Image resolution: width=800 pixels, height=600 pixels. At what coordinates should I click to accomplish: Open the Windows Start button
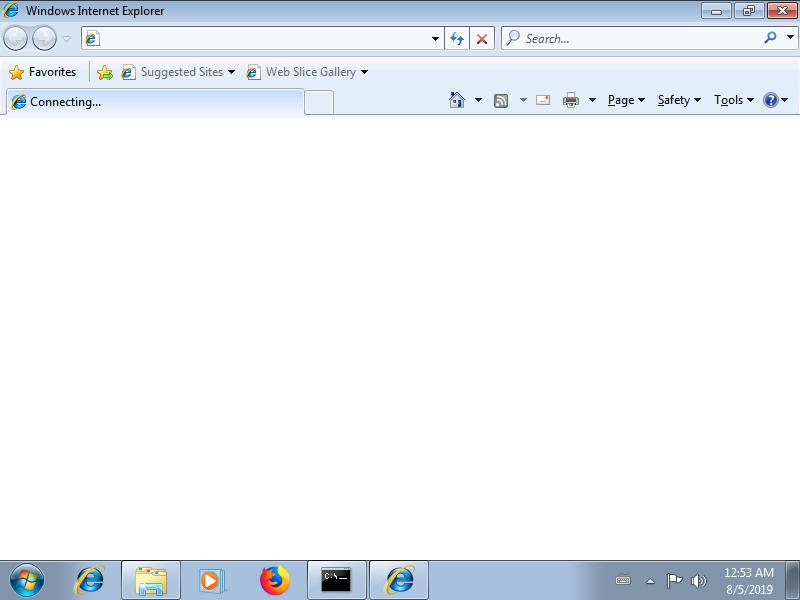[27, 580]
